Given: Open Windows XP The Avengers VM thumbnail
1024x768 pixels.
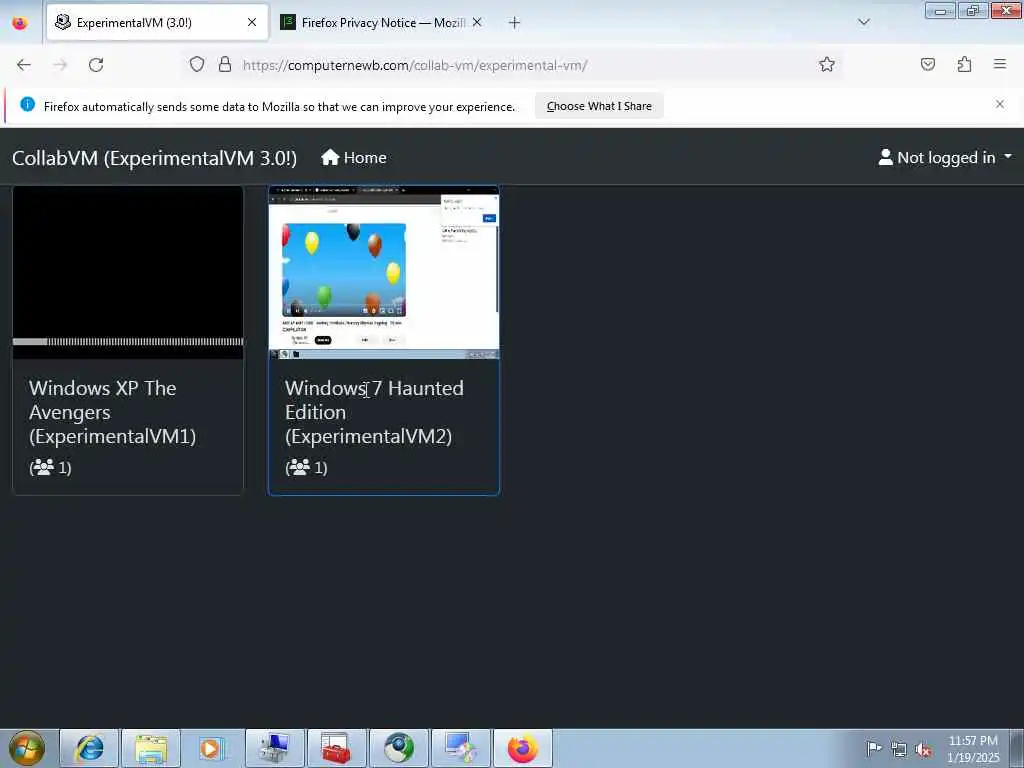Looking at the screenshot, I should tap(128, 272).
